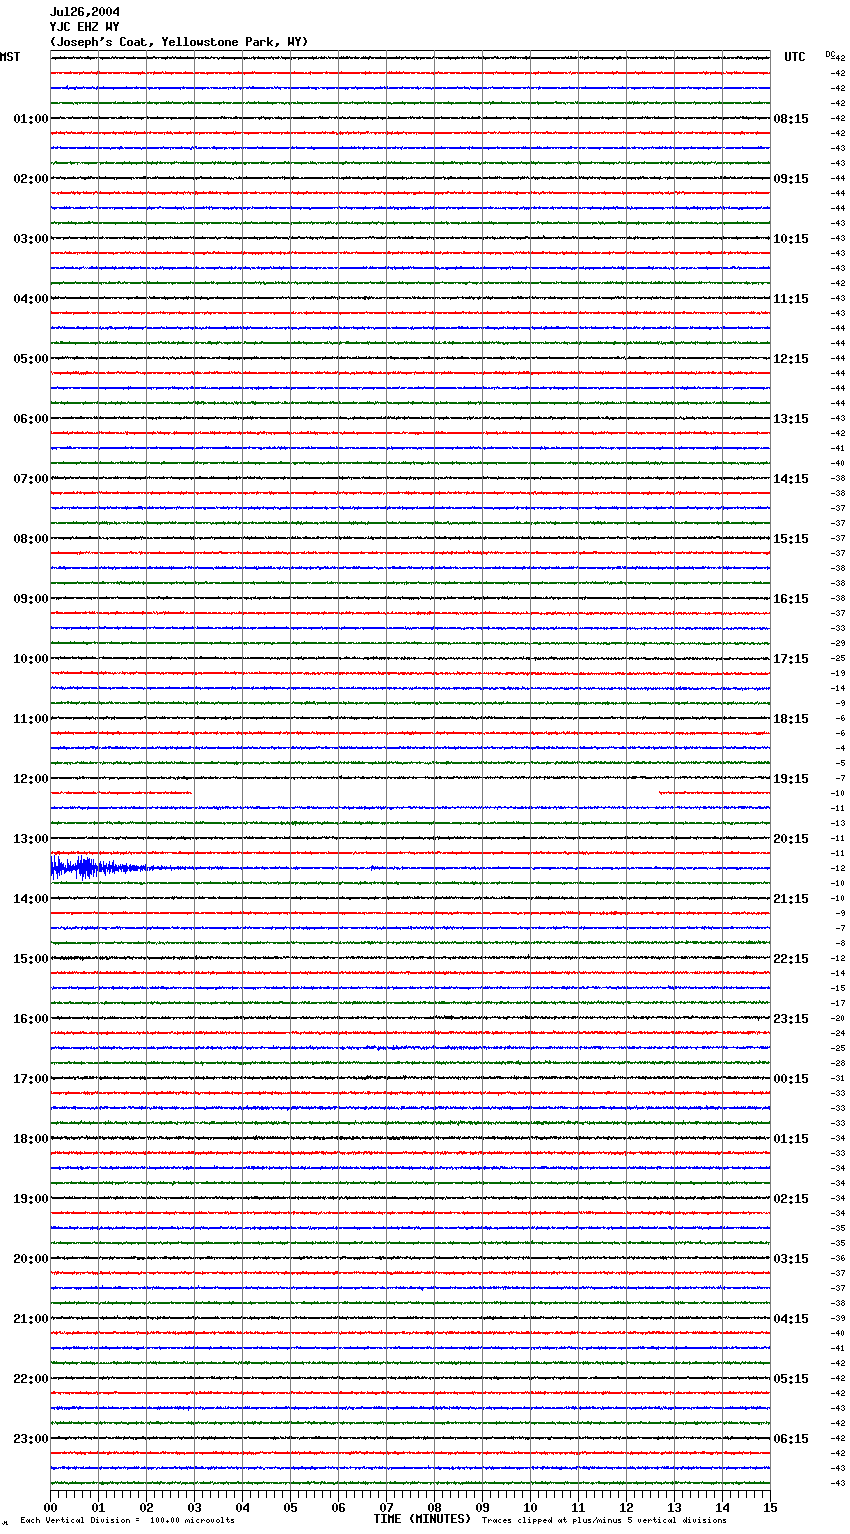
Task: Click the 11:15 UTC time label
Action: point(791,299)
